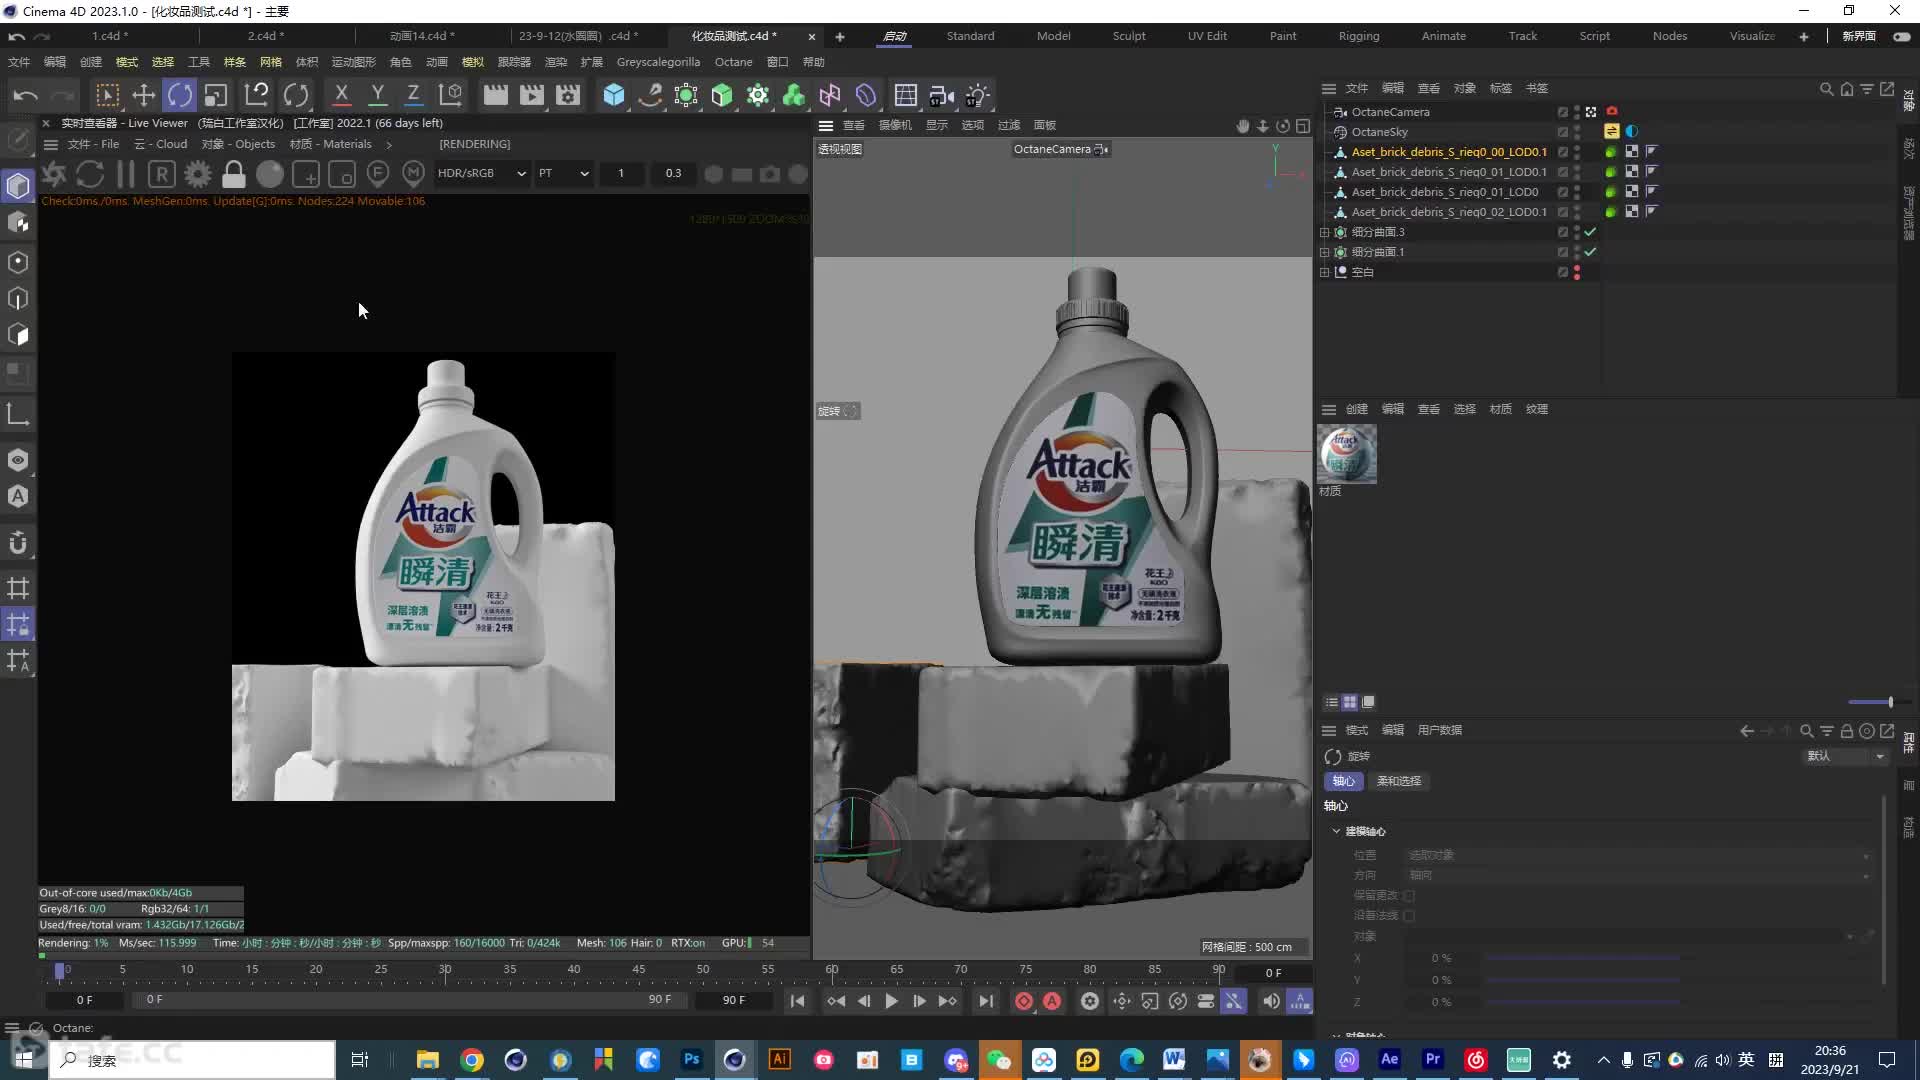Image resolution: width=1920 pixels, height=1080 pixels.
Task: Toggle Live Viewer resolution lock
Action: [234, 174]
